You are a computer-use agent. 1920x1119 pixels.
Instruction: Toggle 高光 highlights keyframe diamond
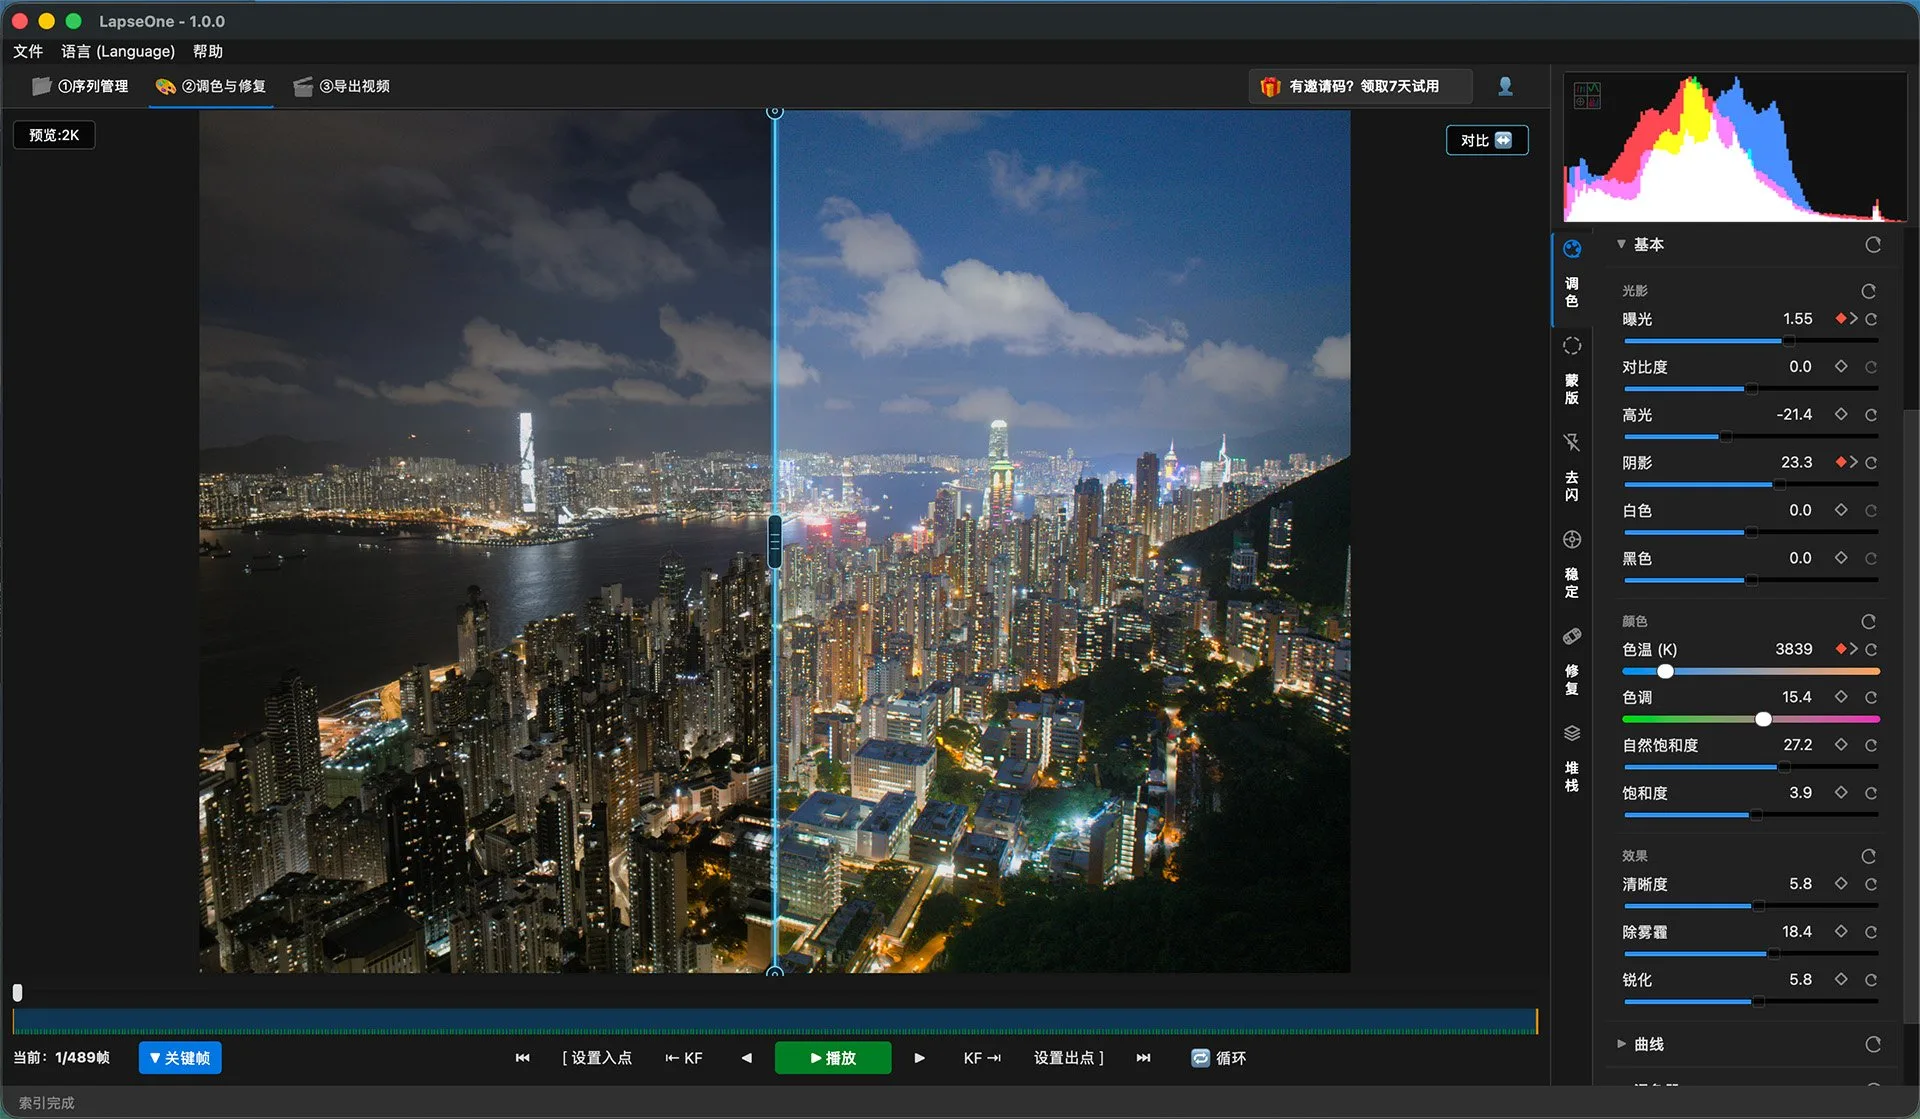click(1841, 415)
